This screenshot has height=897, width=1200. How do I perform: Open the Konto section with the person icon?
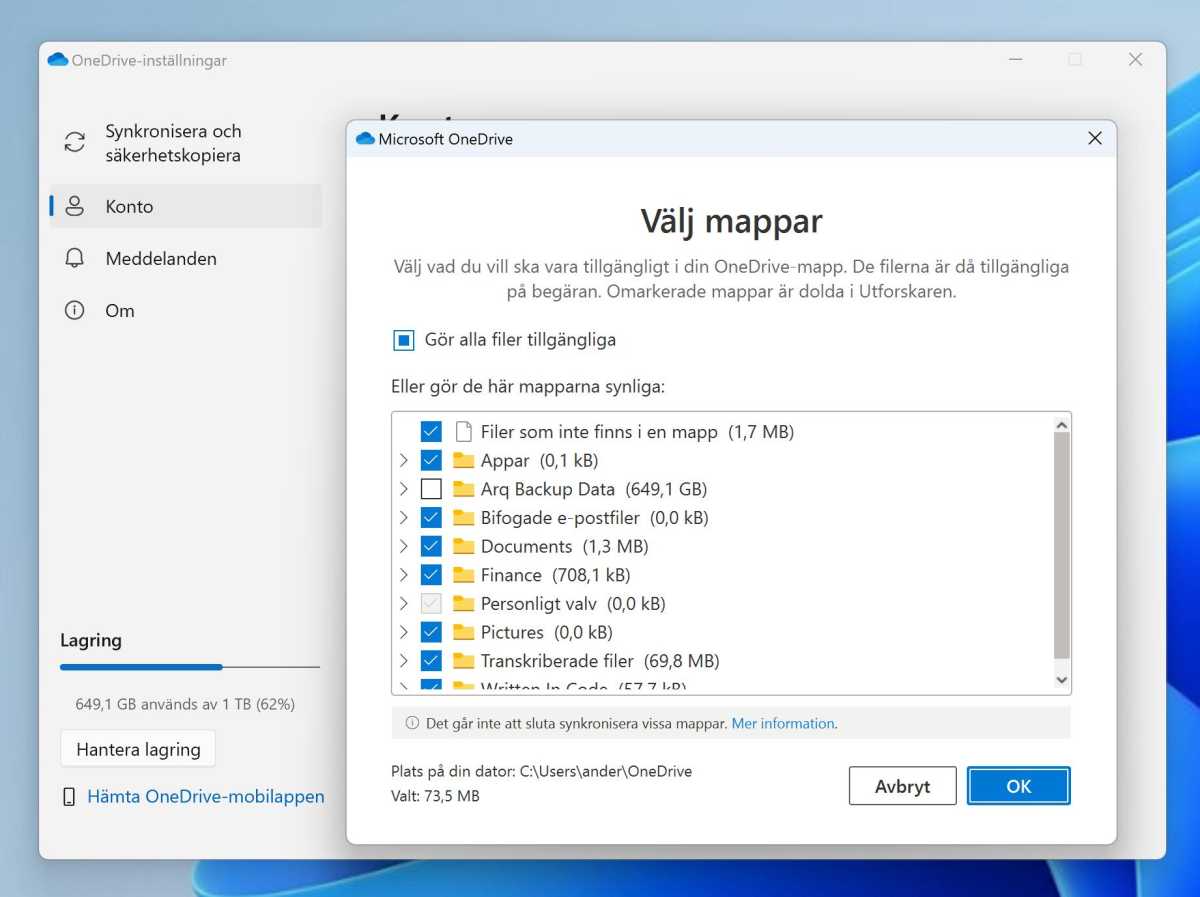(75, 206)
